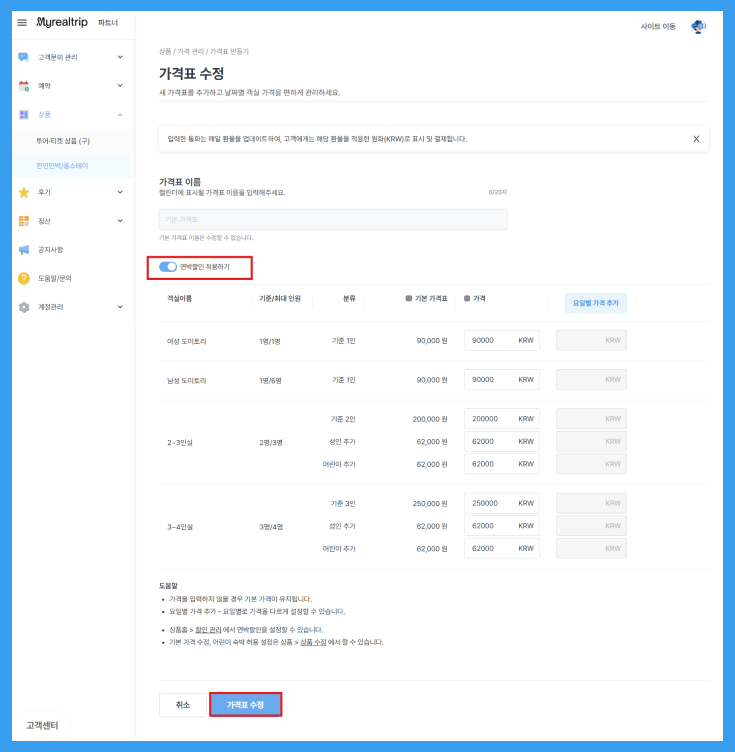Click the 정산 grid icon

(24, 221)
